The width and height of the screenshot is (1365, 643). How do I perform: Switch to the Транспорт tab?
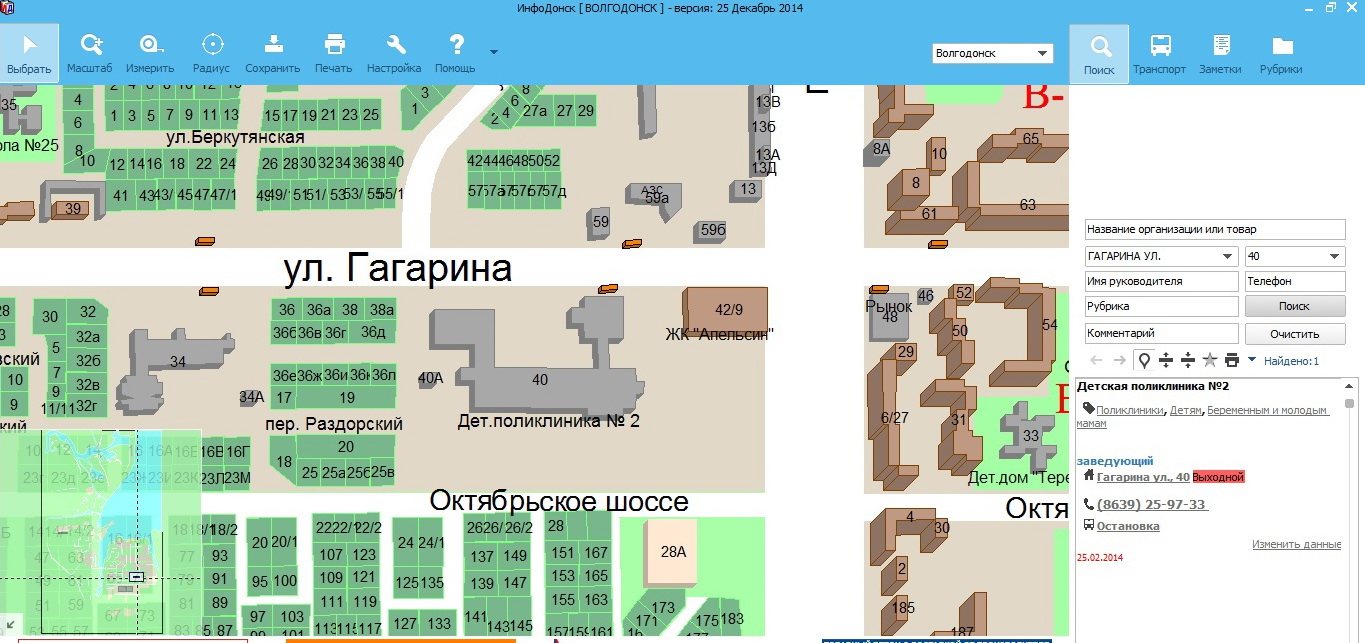pyautogui.click(x=1159, y=54)
